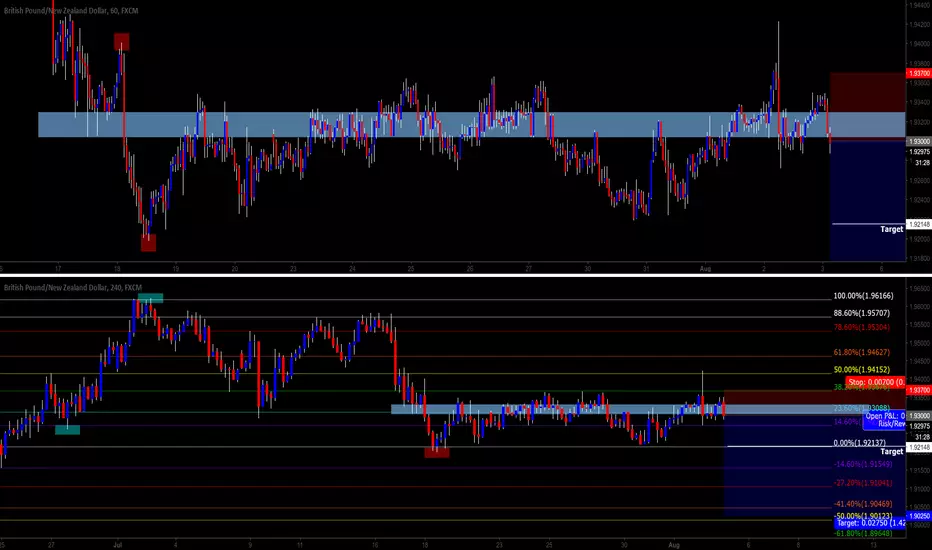This screenshot has height=550, width=932.
Task: Select the Target label in the 60-minute chart
Action: coord(891,230)
